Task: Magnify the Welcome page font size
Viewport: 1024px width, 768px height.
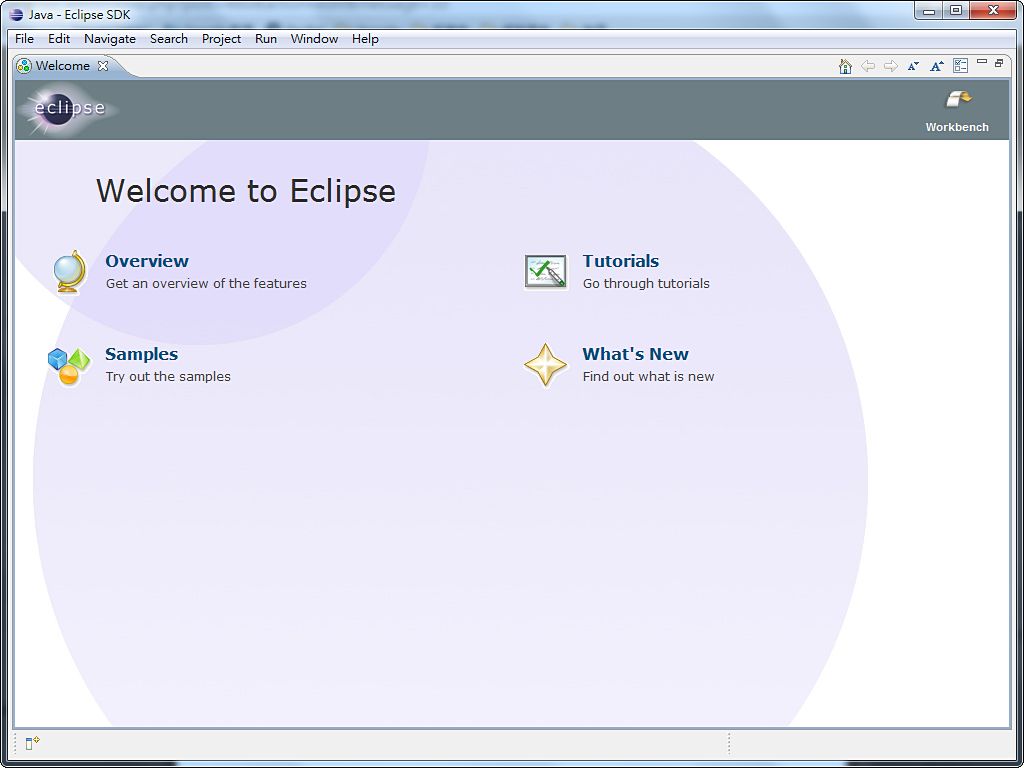Action: pyautogui.click(x=937, y=66)
